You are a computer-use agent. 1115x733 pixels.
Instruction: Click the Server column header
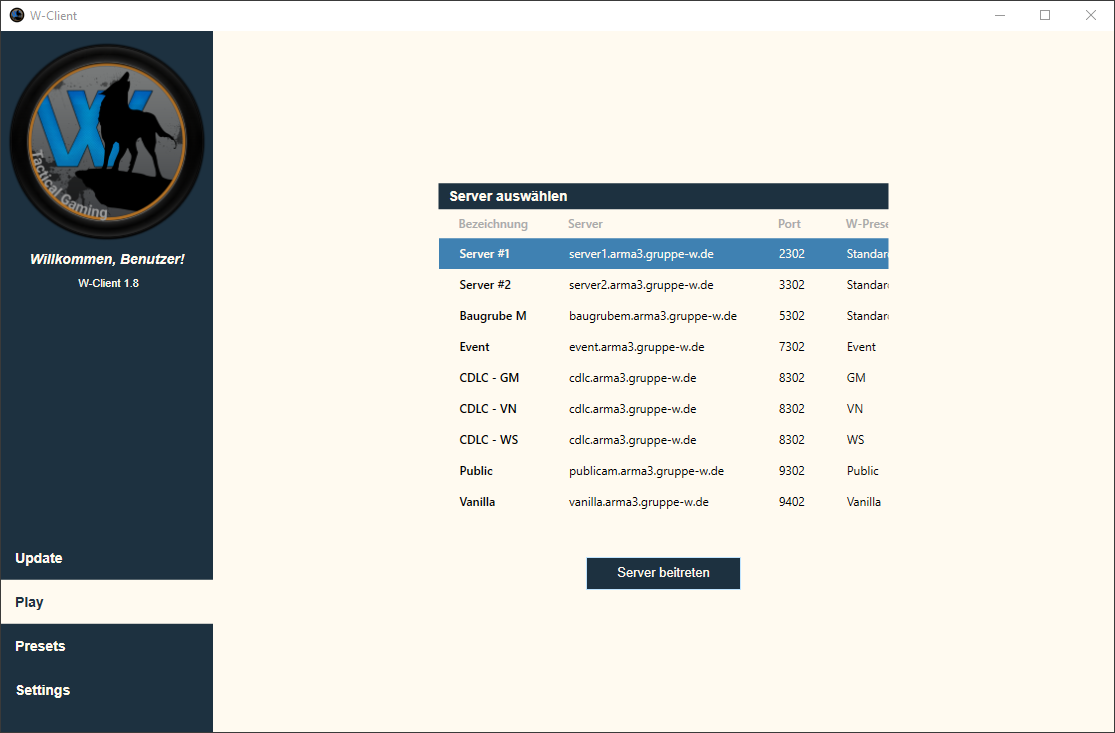click(x=586, y=224)
